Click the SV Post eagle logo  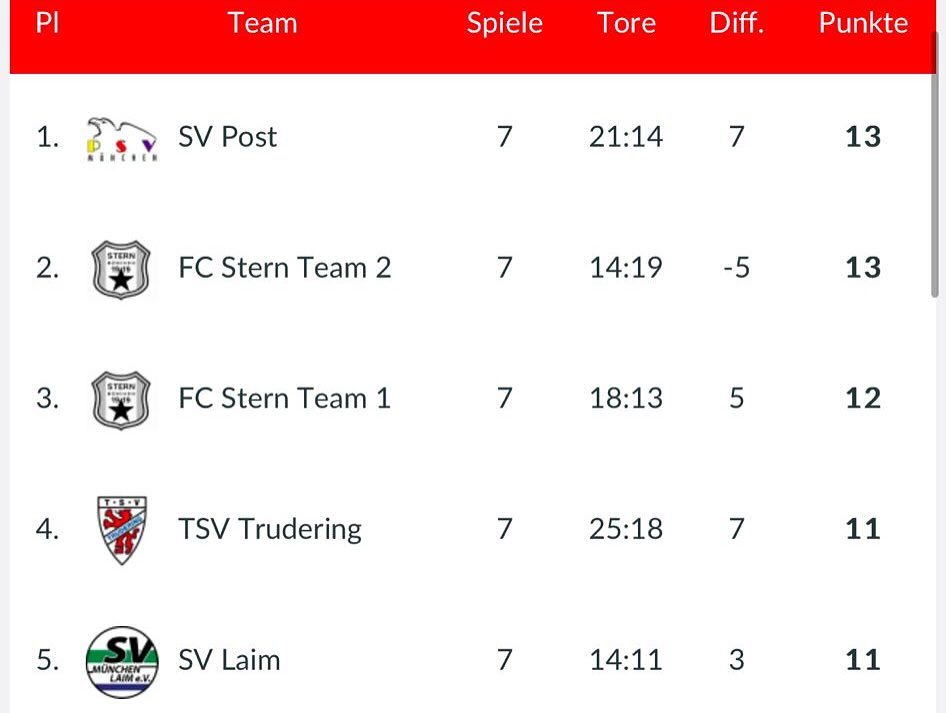point(122,138)
